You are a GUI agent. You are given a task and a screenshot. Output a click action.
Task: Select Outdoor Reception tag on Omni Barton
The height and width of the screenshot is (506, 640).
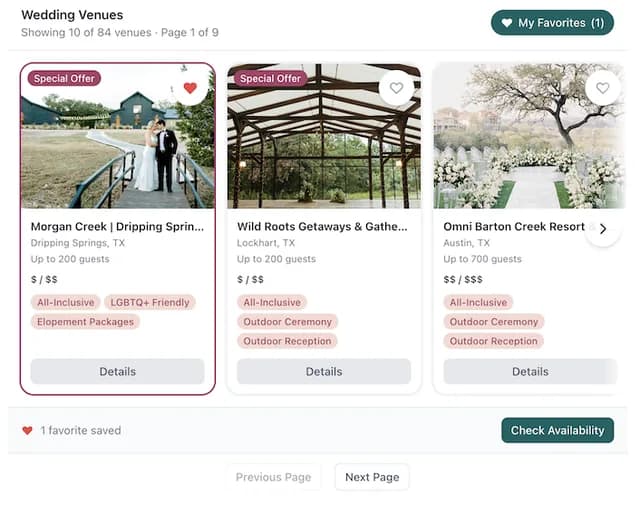(493, 341)
